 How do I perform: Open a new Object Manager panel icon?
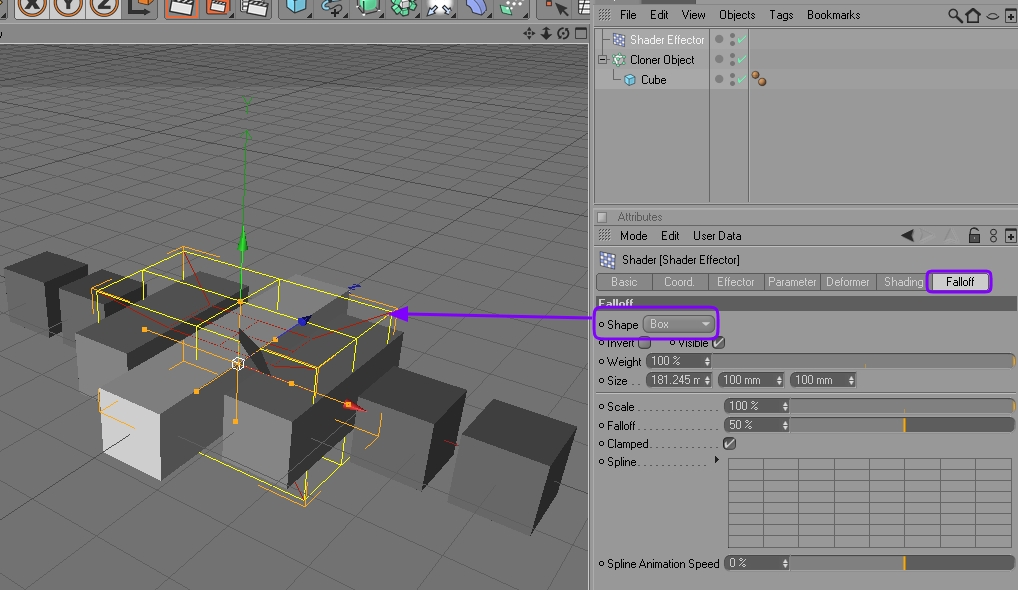(x=1010, y=16)
